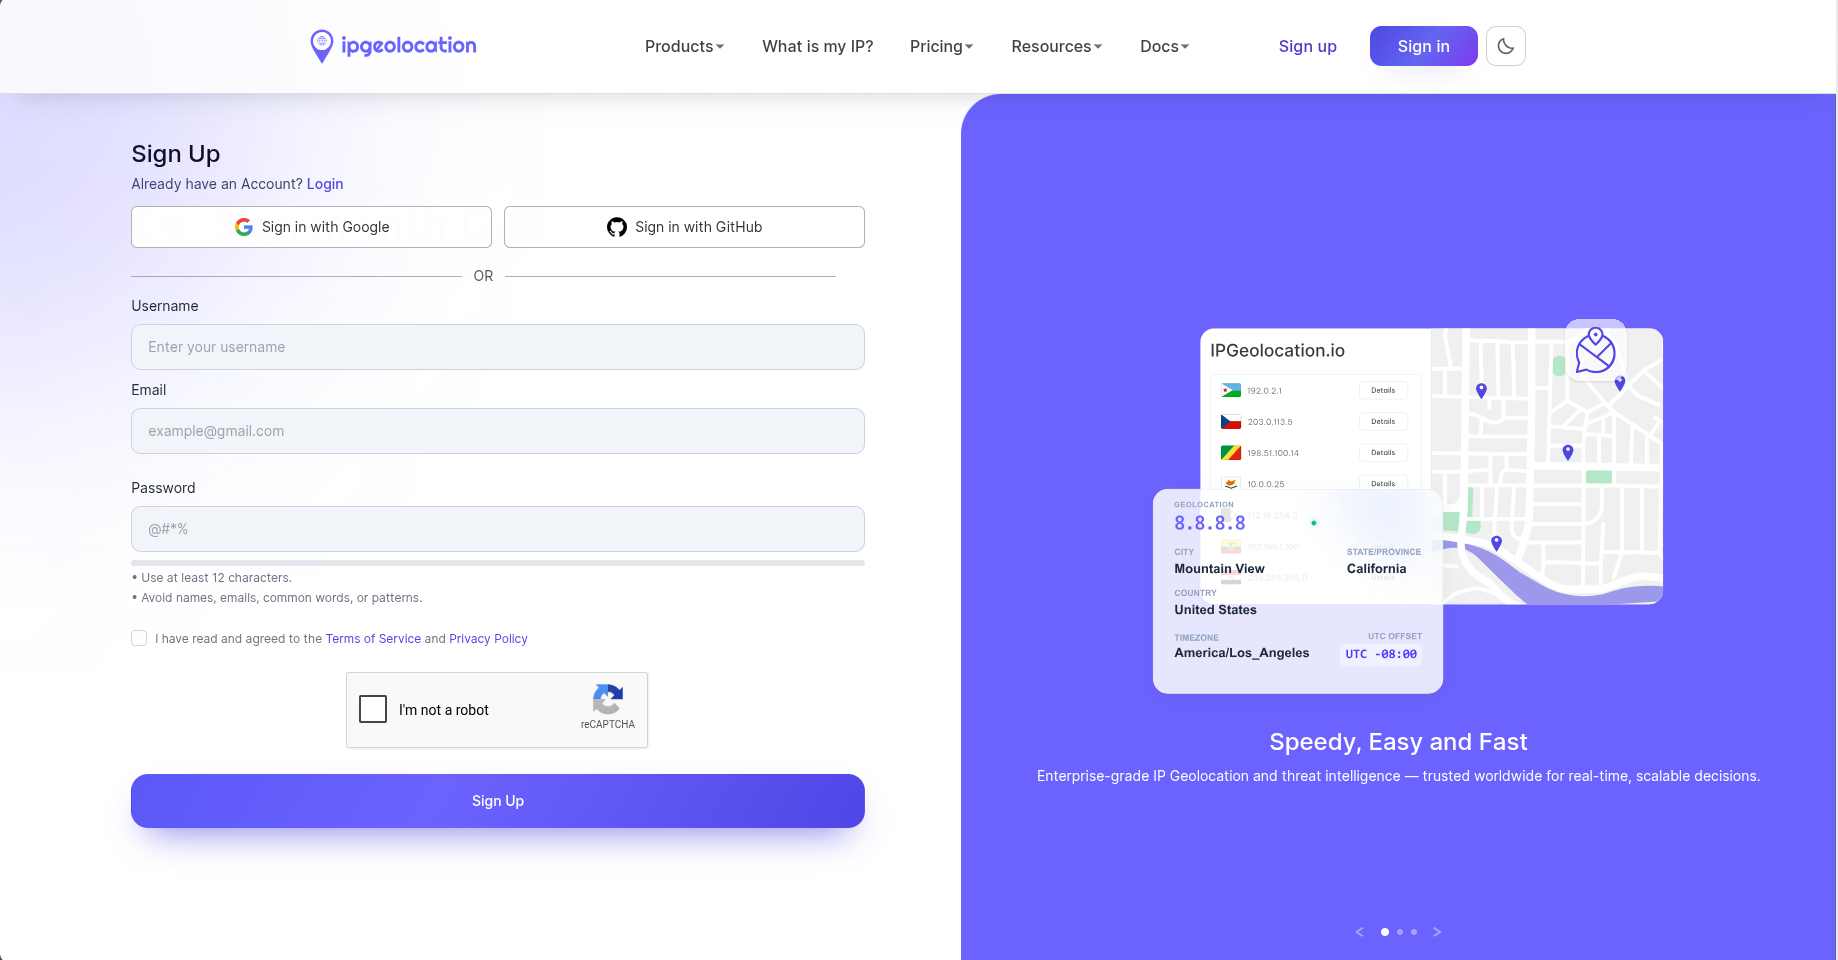The width and height of the screenshot is (1838, 960).
Task: Click the Google logo icon
Action: 244,227
